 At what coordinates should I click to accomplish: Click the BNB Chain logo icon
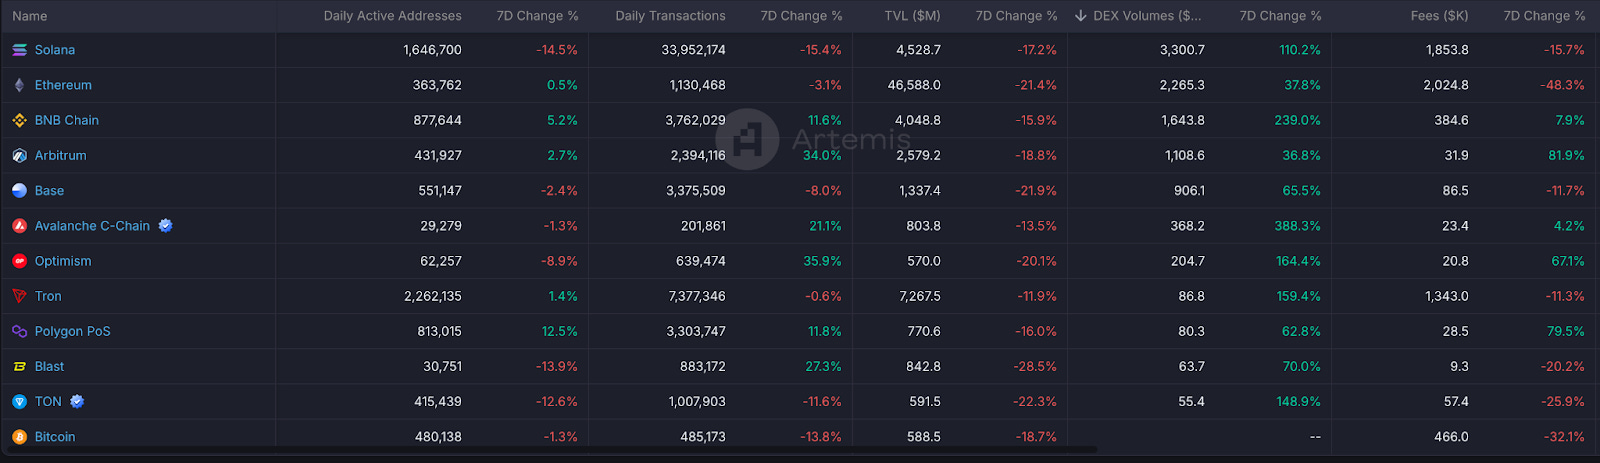19,120
